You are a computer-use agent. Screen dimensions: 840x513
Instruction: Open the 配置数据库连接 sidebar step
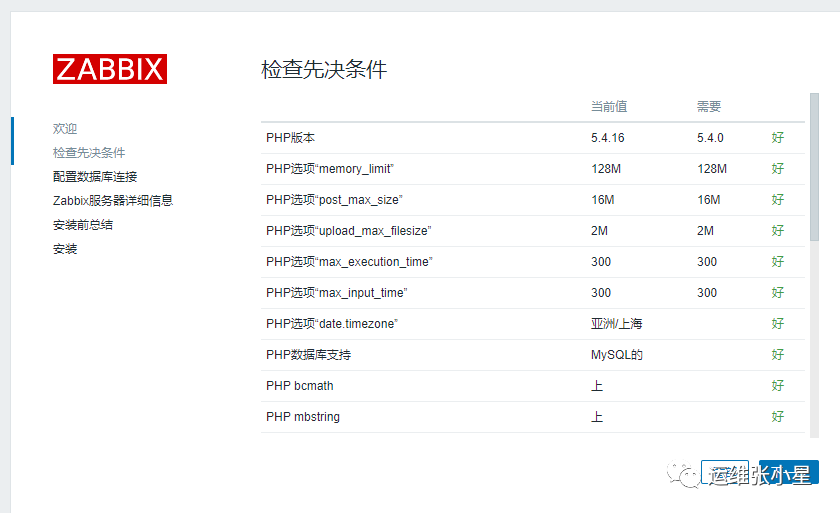(x=95, y=177)
